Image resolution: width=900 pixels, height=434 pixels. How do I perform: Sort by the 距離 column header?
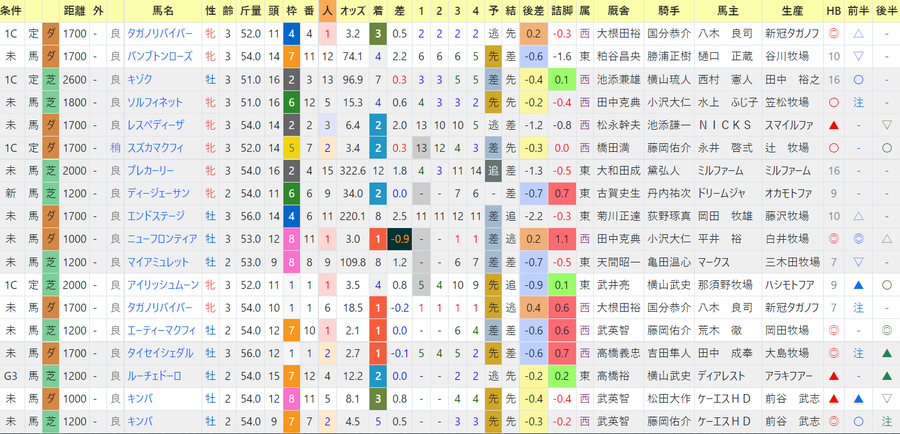(x=75, y=11)
